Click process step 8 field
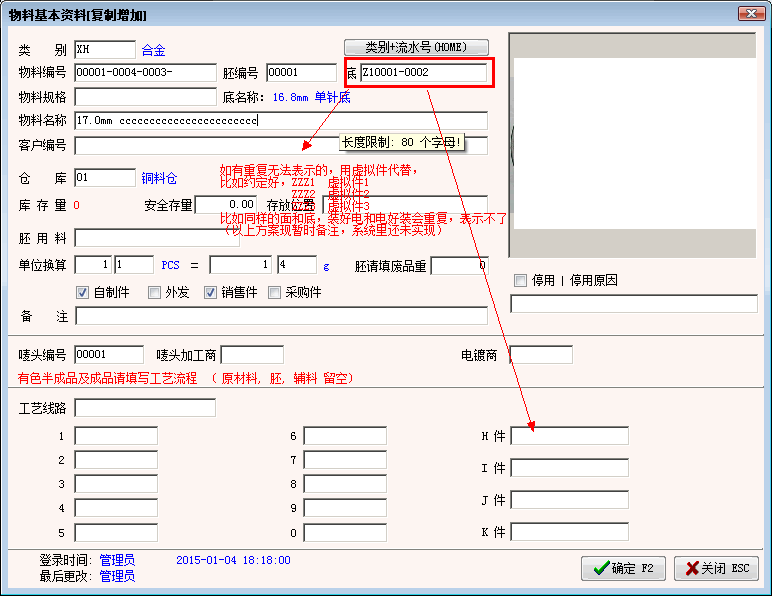This screenshot has width=772, height=596. coord(345,484)
